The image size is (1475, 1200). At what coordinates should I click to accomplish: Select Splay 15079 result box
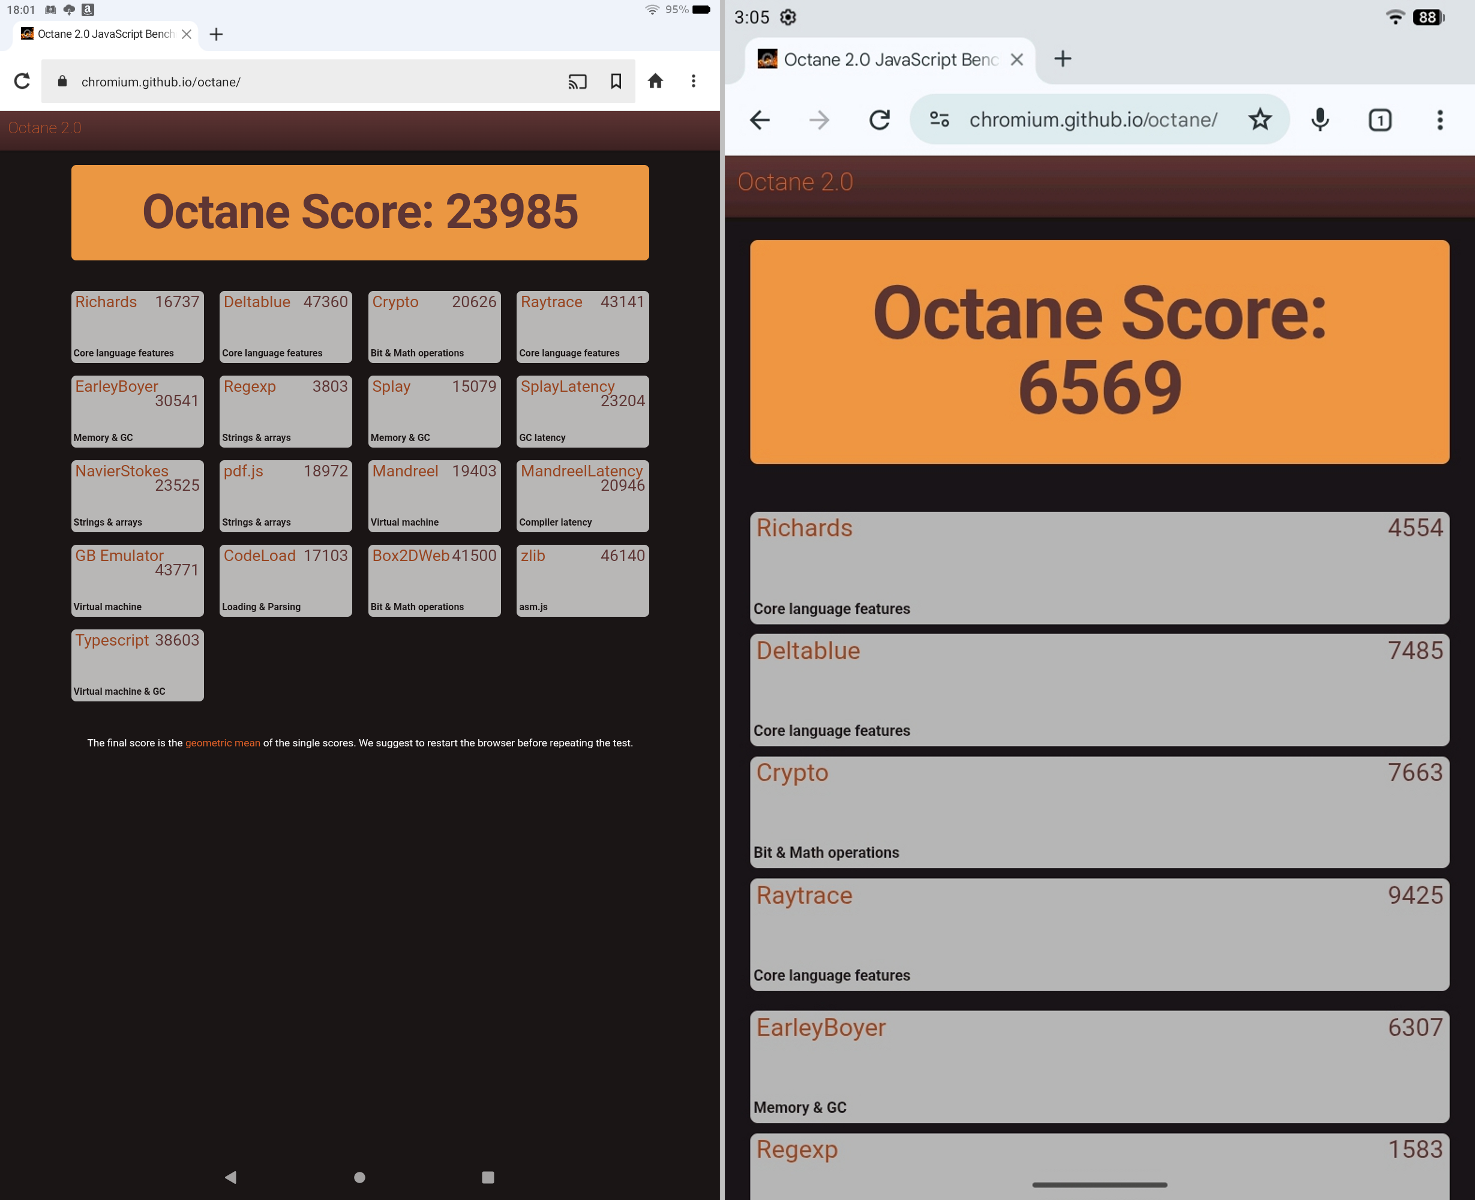click(434, 411)
